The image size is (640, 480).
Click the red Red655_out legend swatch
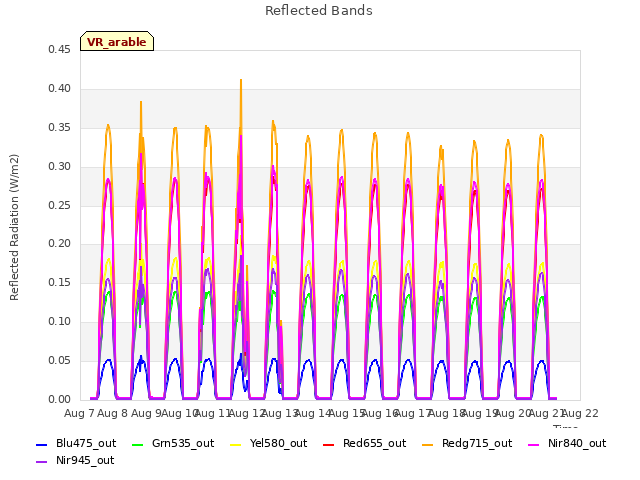pos(329,444)
